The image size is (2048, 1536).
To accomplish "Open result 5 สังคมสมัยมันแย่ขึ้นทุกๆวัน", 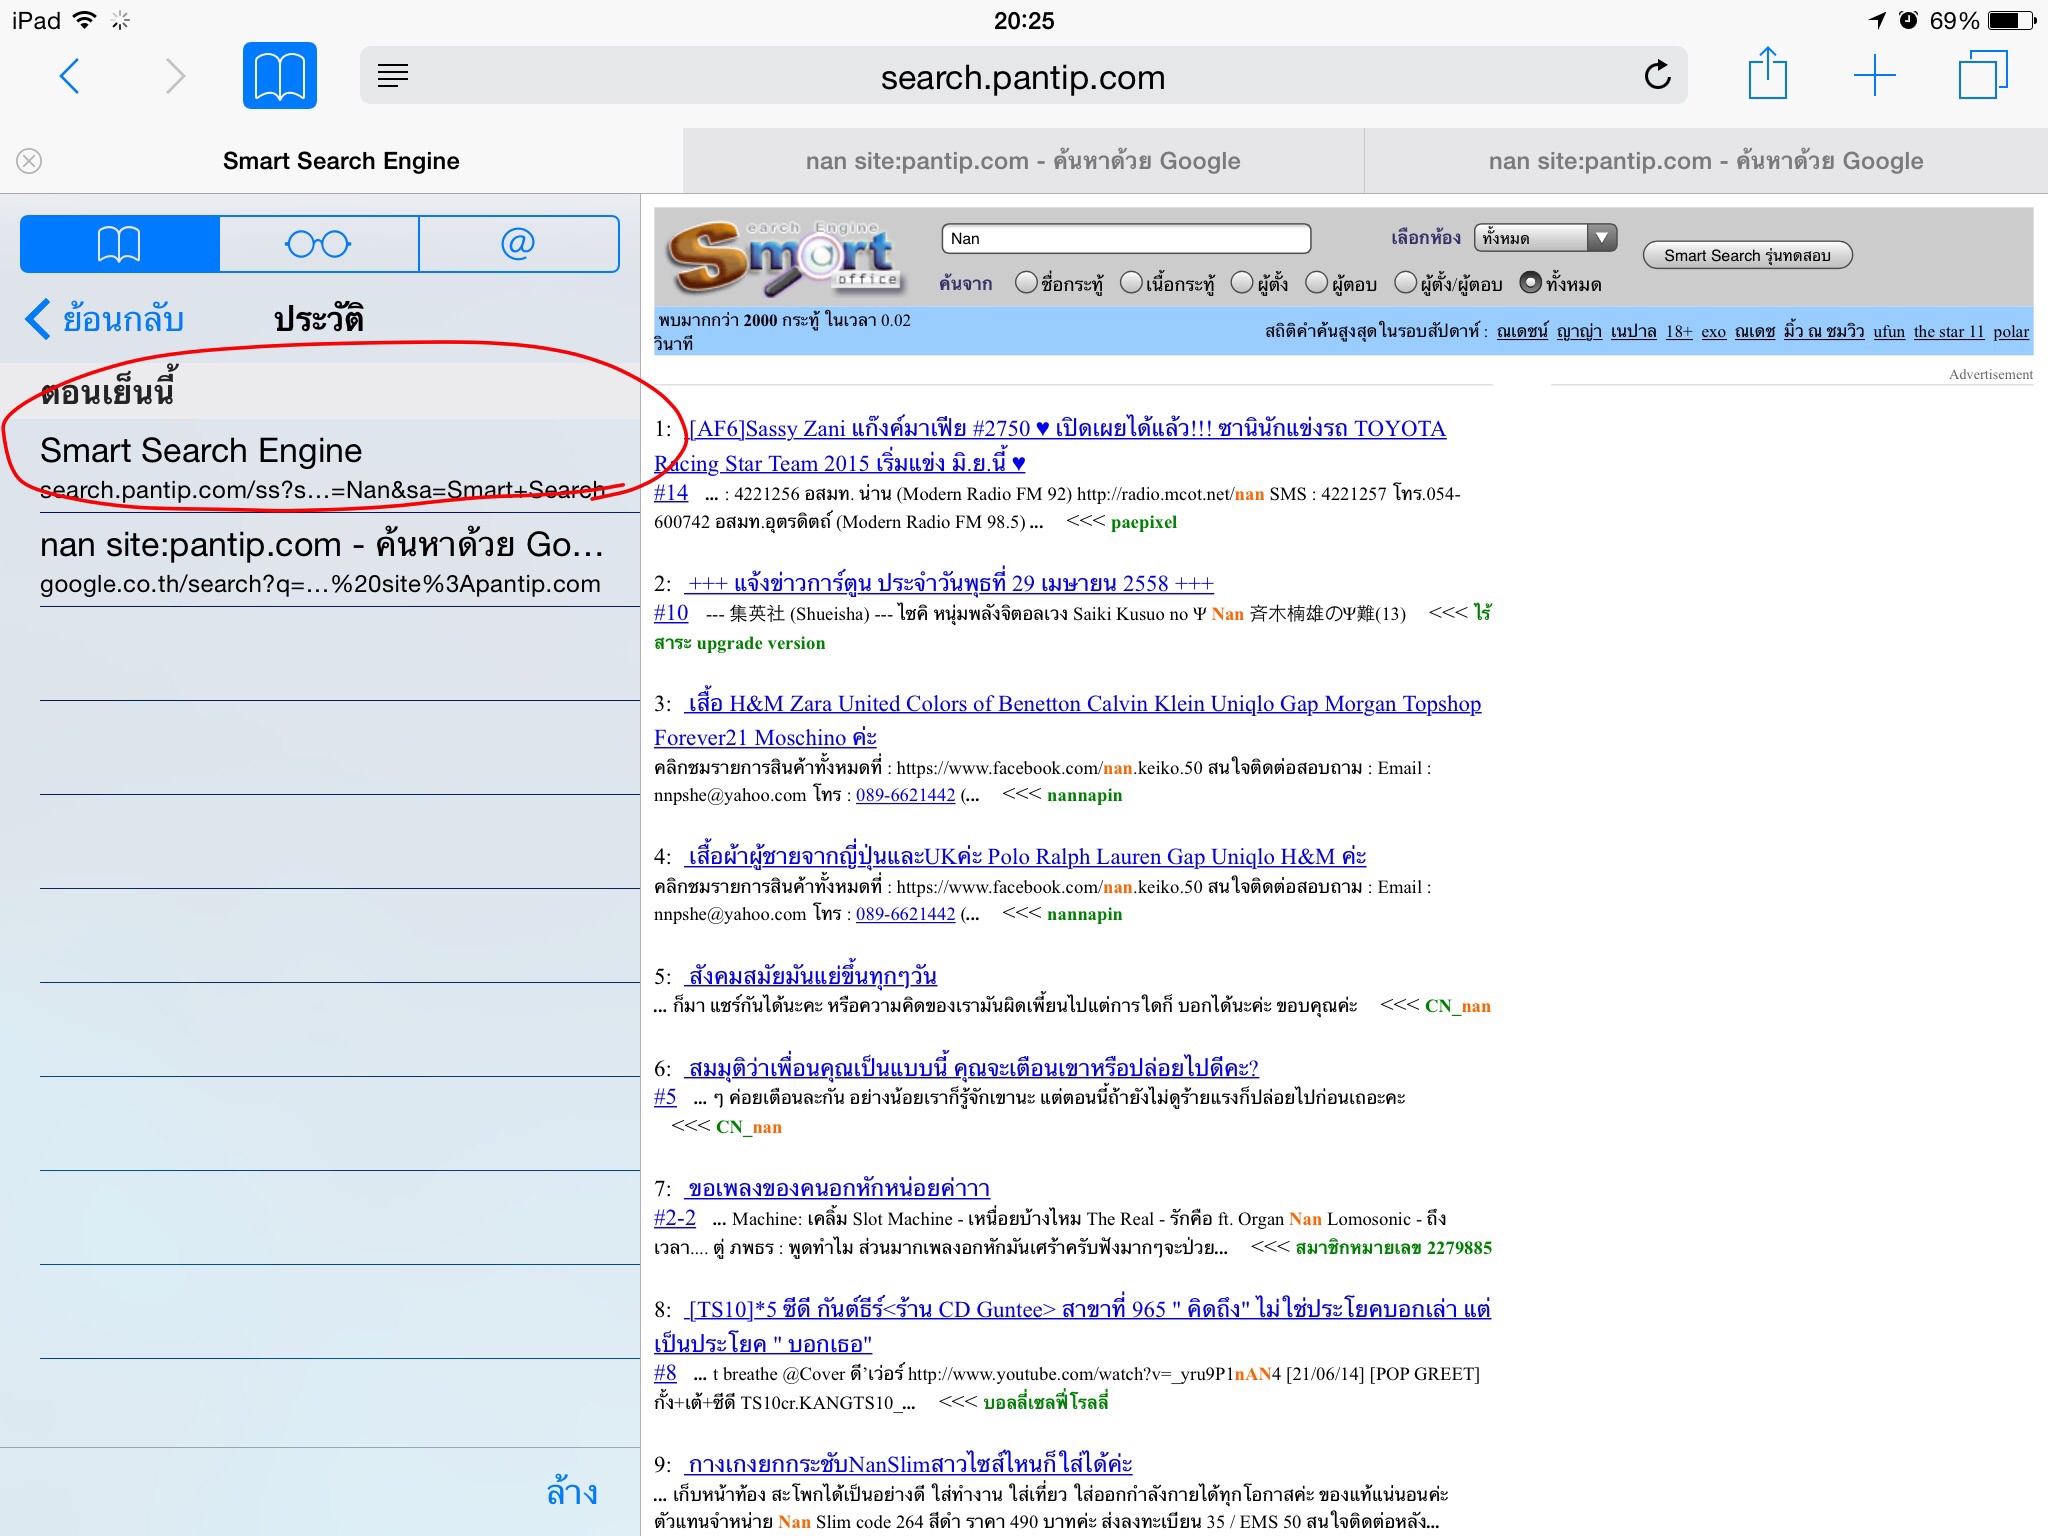I will 812,976.
